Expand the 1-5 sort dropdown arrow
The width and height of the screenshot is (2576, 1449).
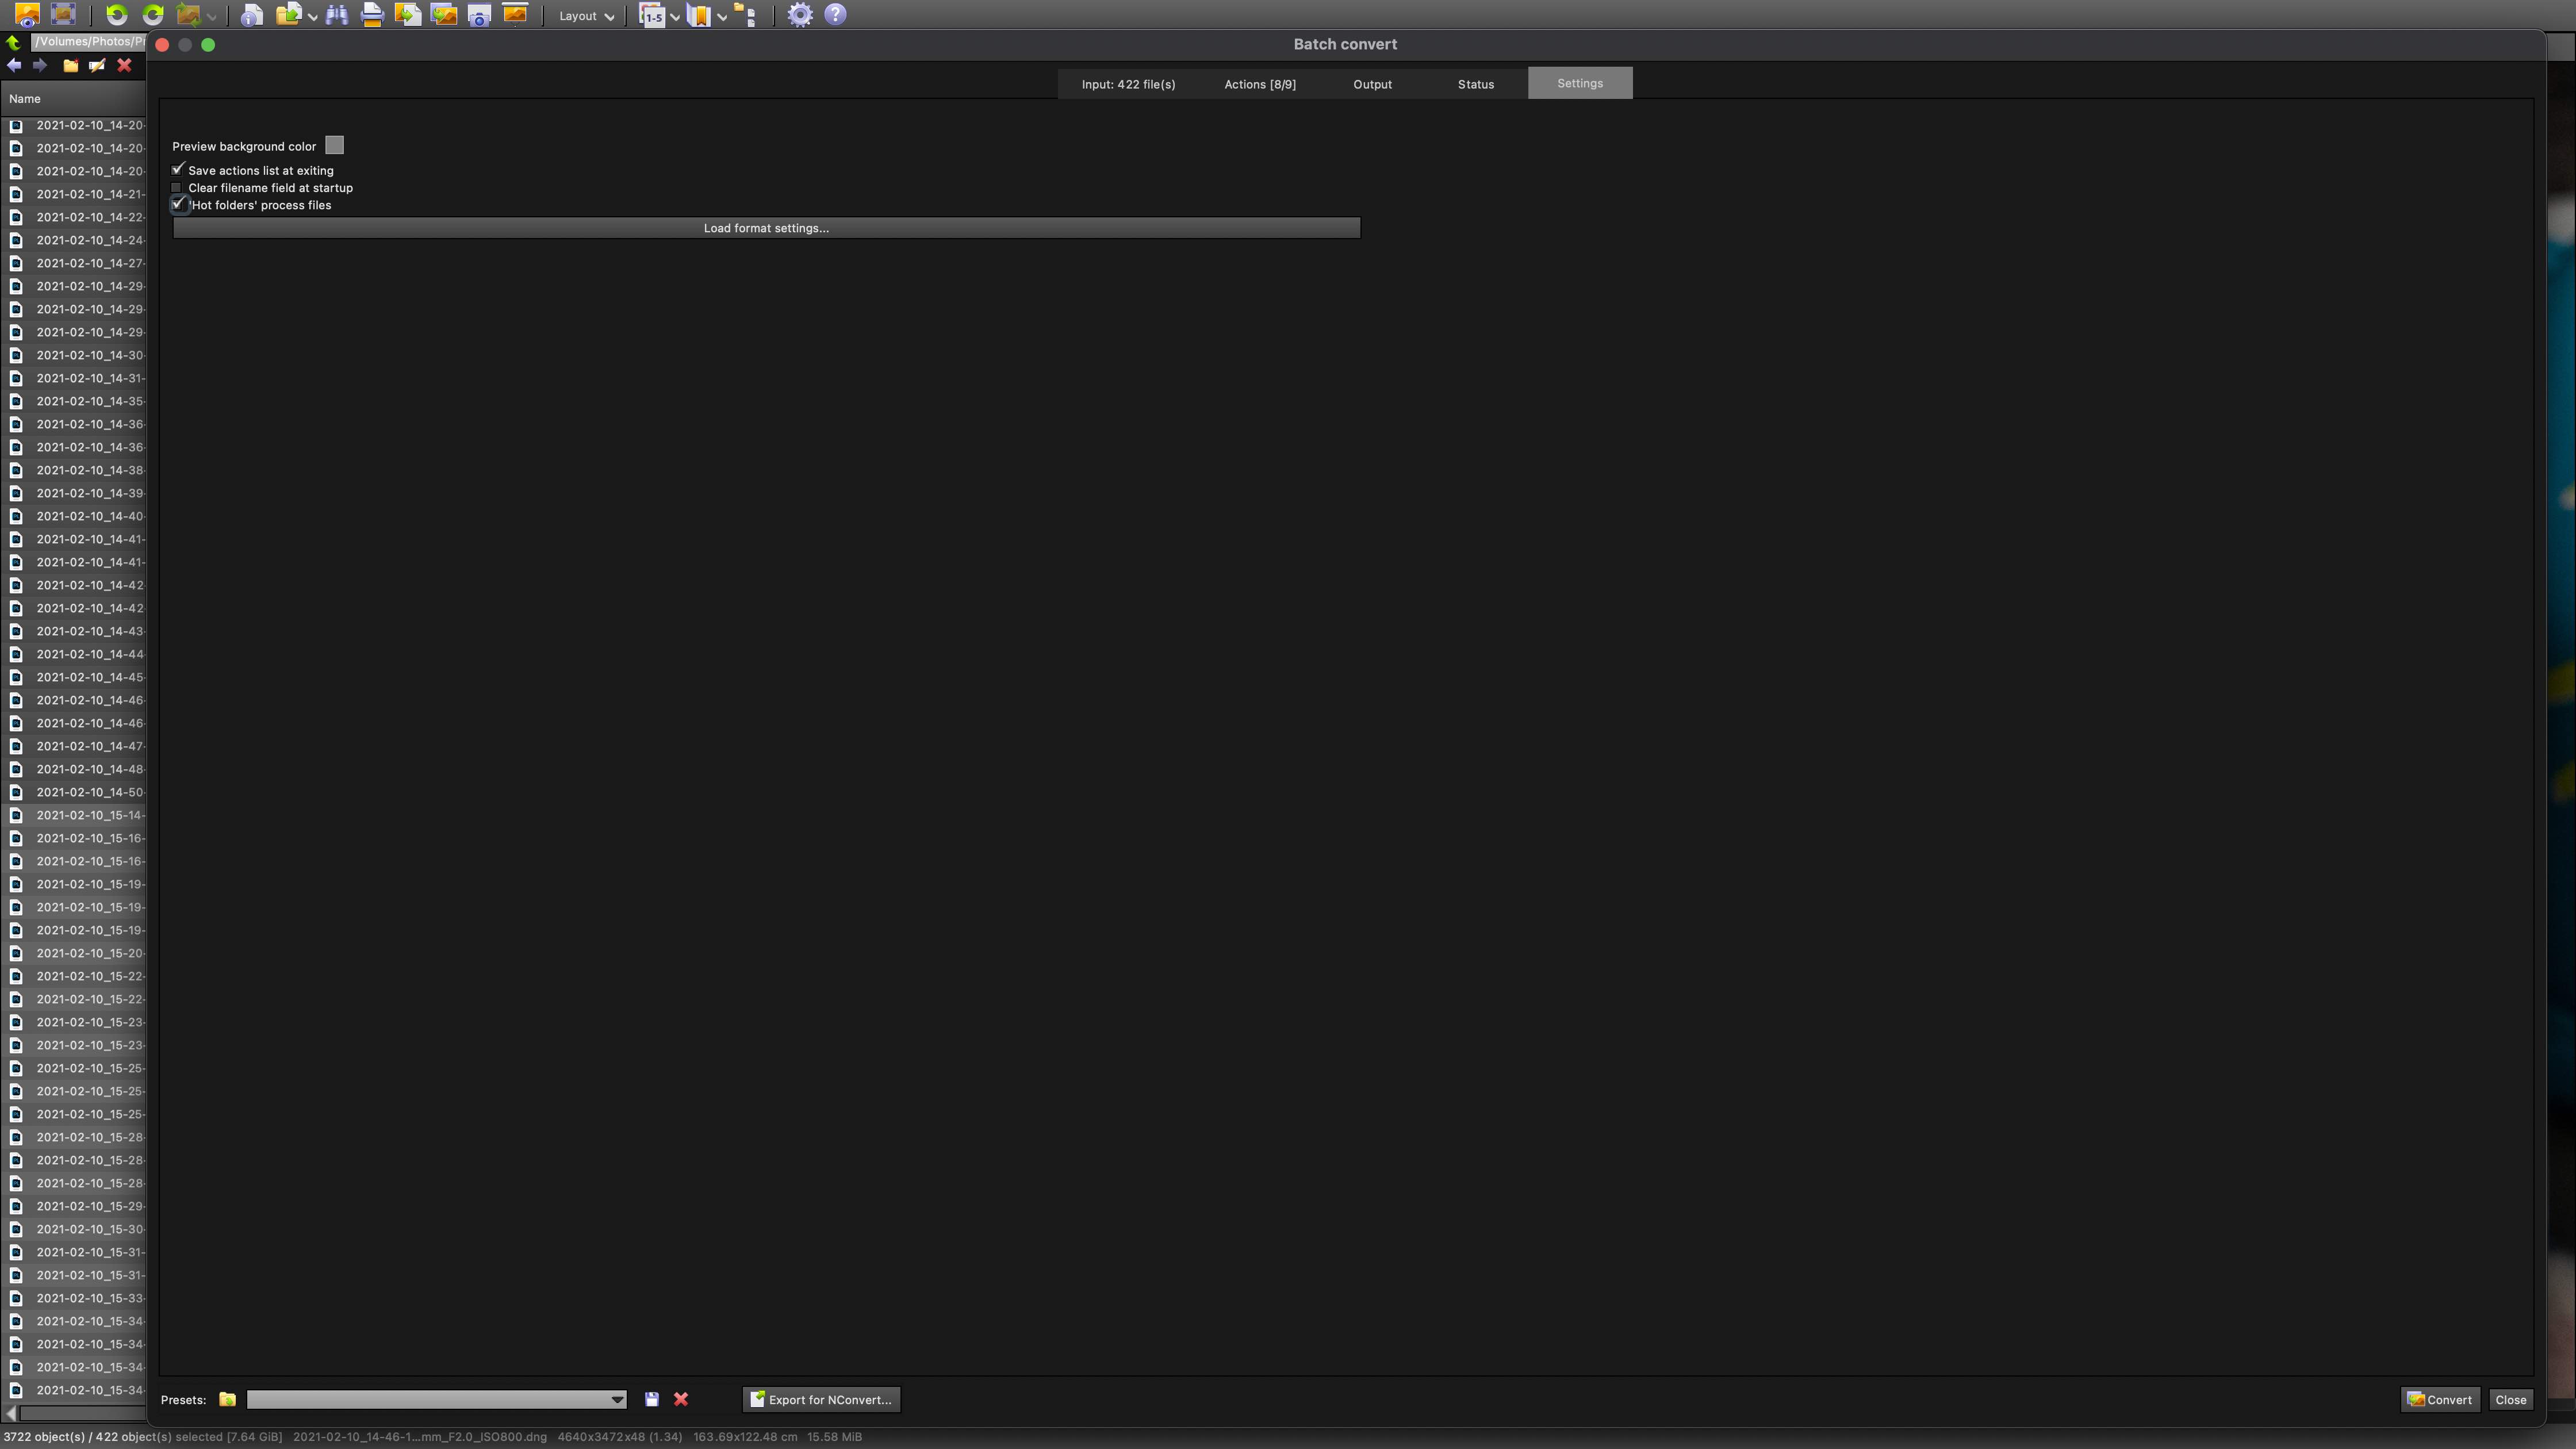click(675, 17)
